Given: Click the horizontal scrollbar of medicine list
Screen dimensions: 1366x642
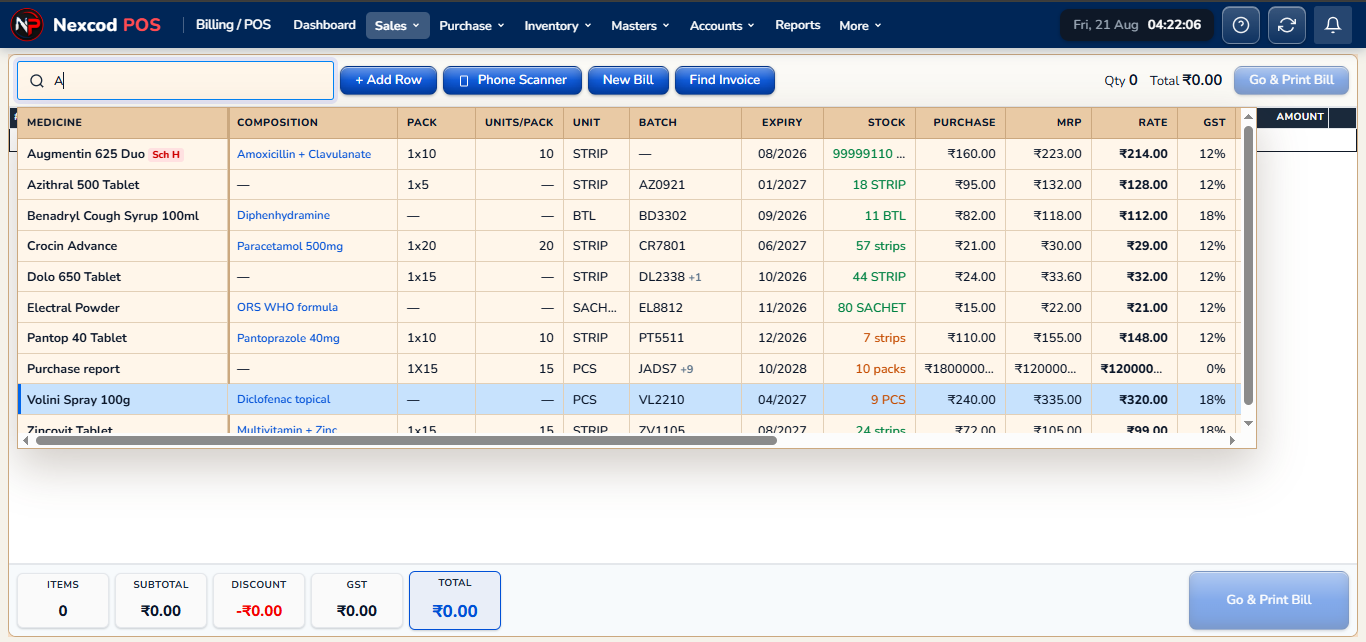Looking at the screenshot, I should [408, 439].
